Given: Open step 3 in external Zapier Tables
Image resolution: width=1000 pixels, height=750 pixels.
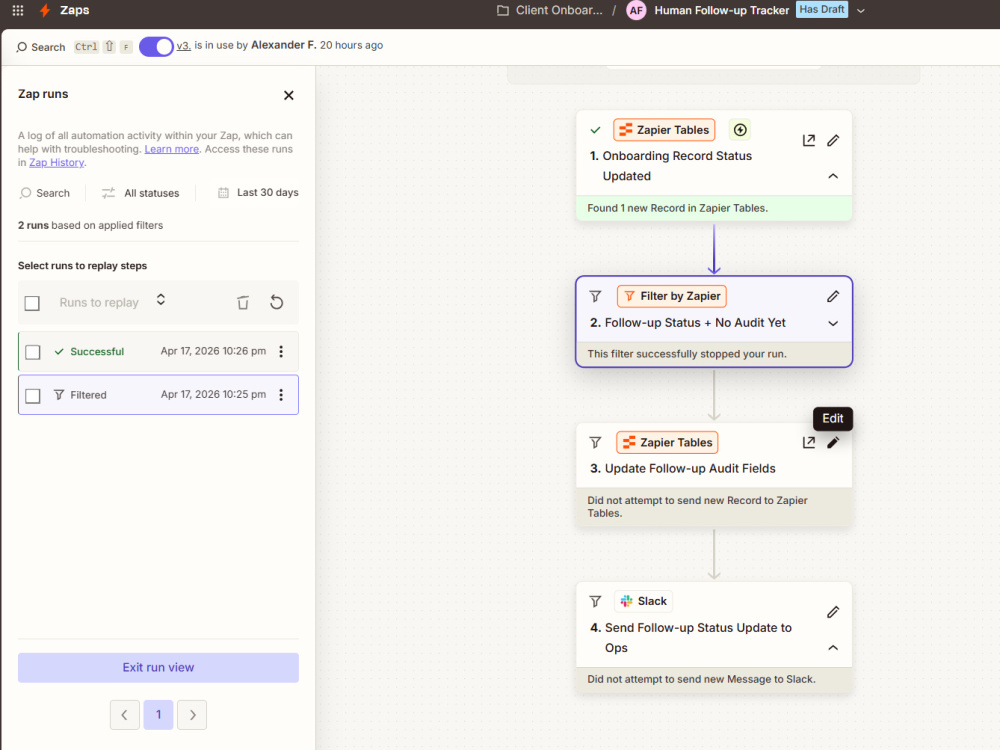Looking at the screenshot, I should (809, 443).
